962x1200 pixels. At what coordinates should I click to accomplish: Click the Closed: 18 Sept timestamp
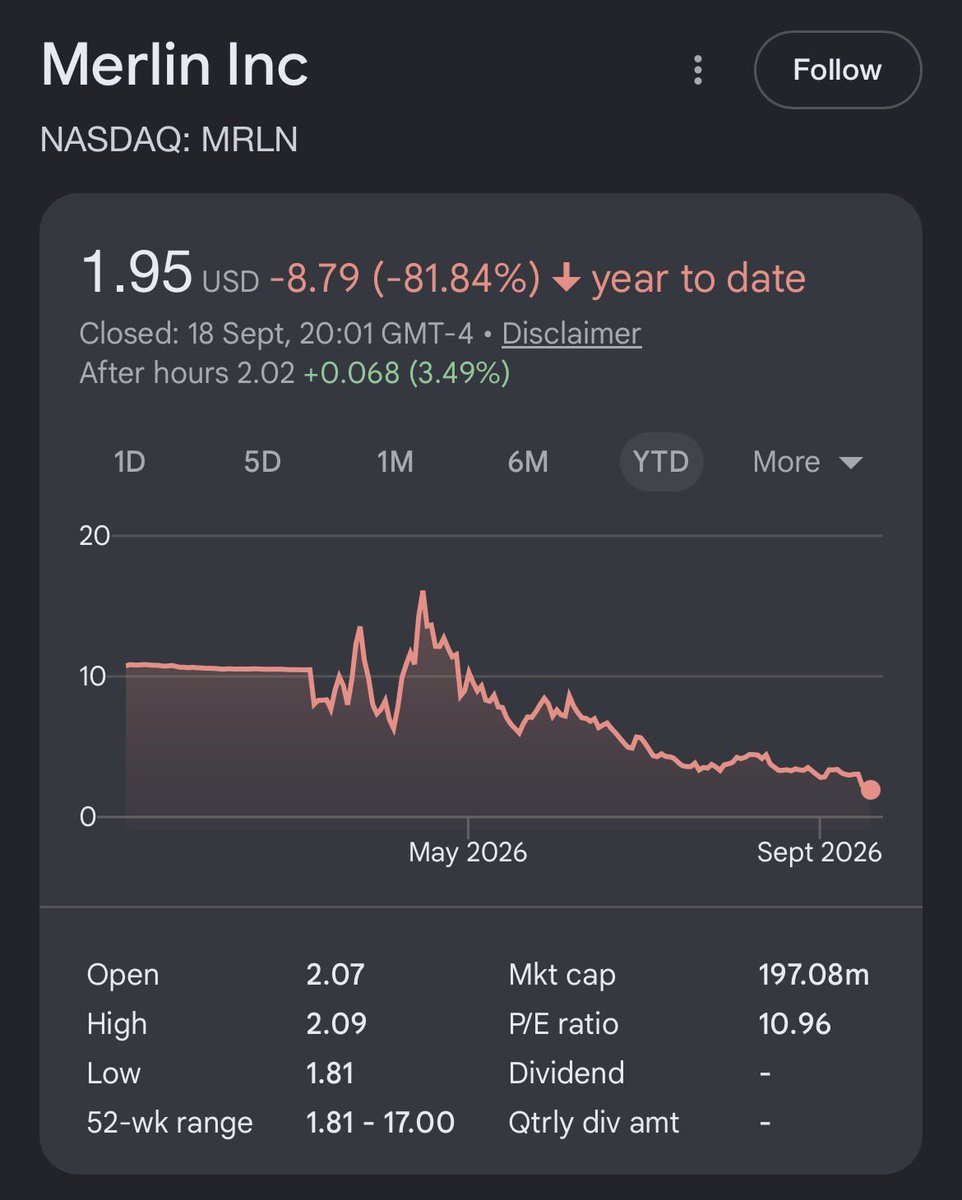(x=276, y=333)
